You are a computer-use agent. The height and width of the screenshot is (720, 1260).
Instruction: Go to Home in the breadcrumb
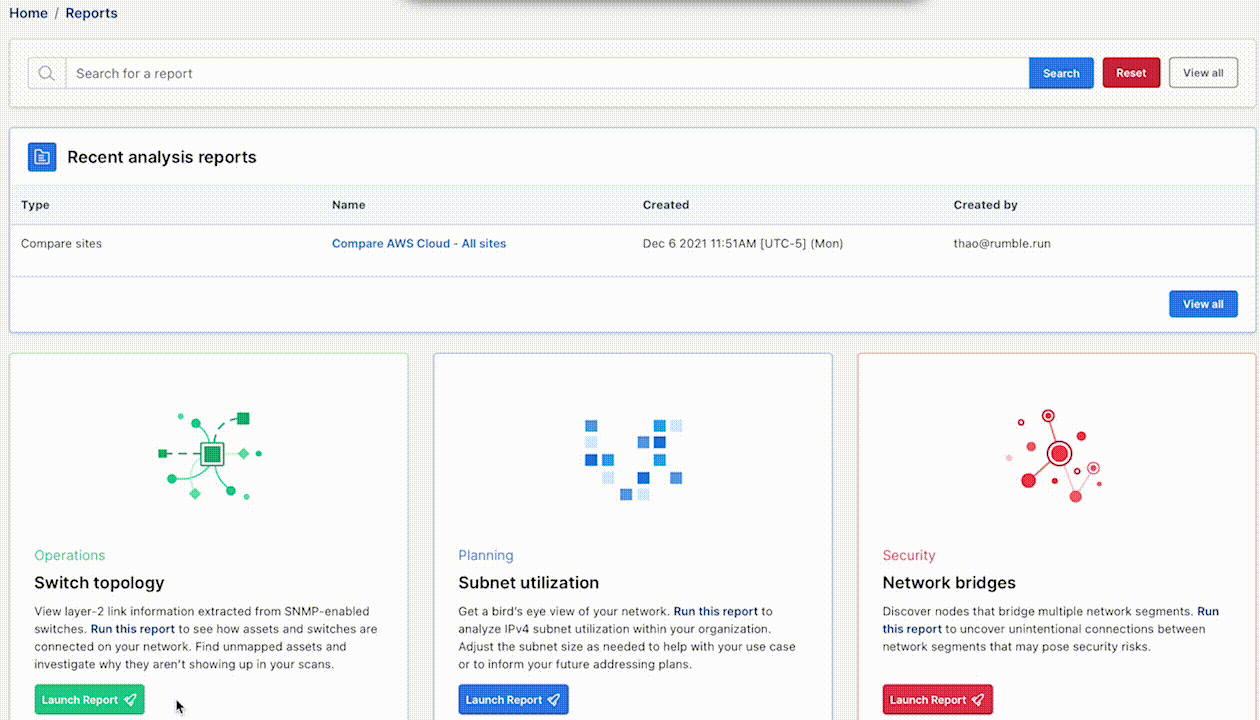pyautogui.click(x=28, y=13)
